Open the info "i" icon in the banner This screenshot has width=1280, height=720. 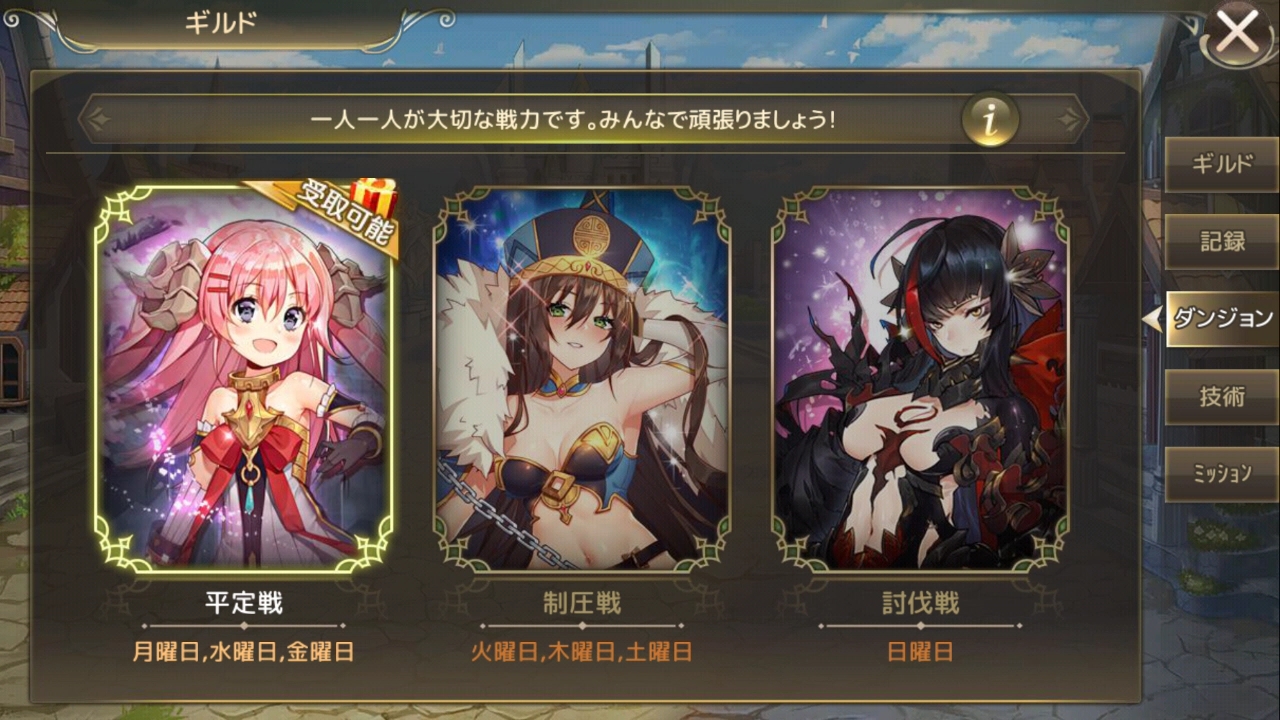pos(990,120)
